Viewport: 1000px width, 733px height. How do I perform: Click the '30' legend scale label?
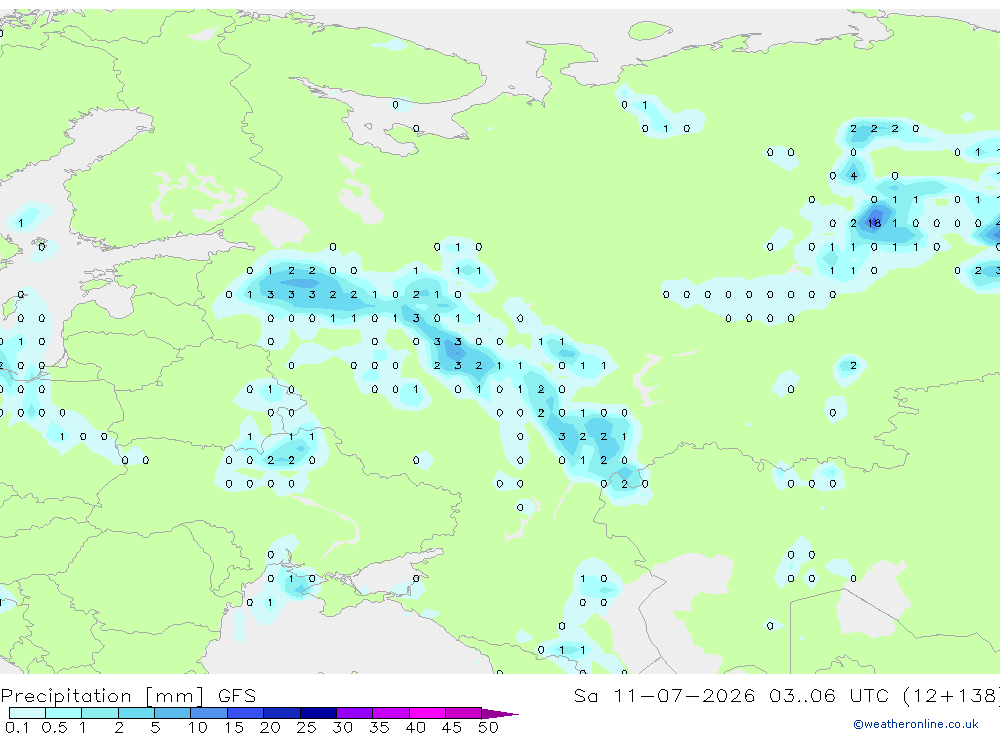(342, 727)
